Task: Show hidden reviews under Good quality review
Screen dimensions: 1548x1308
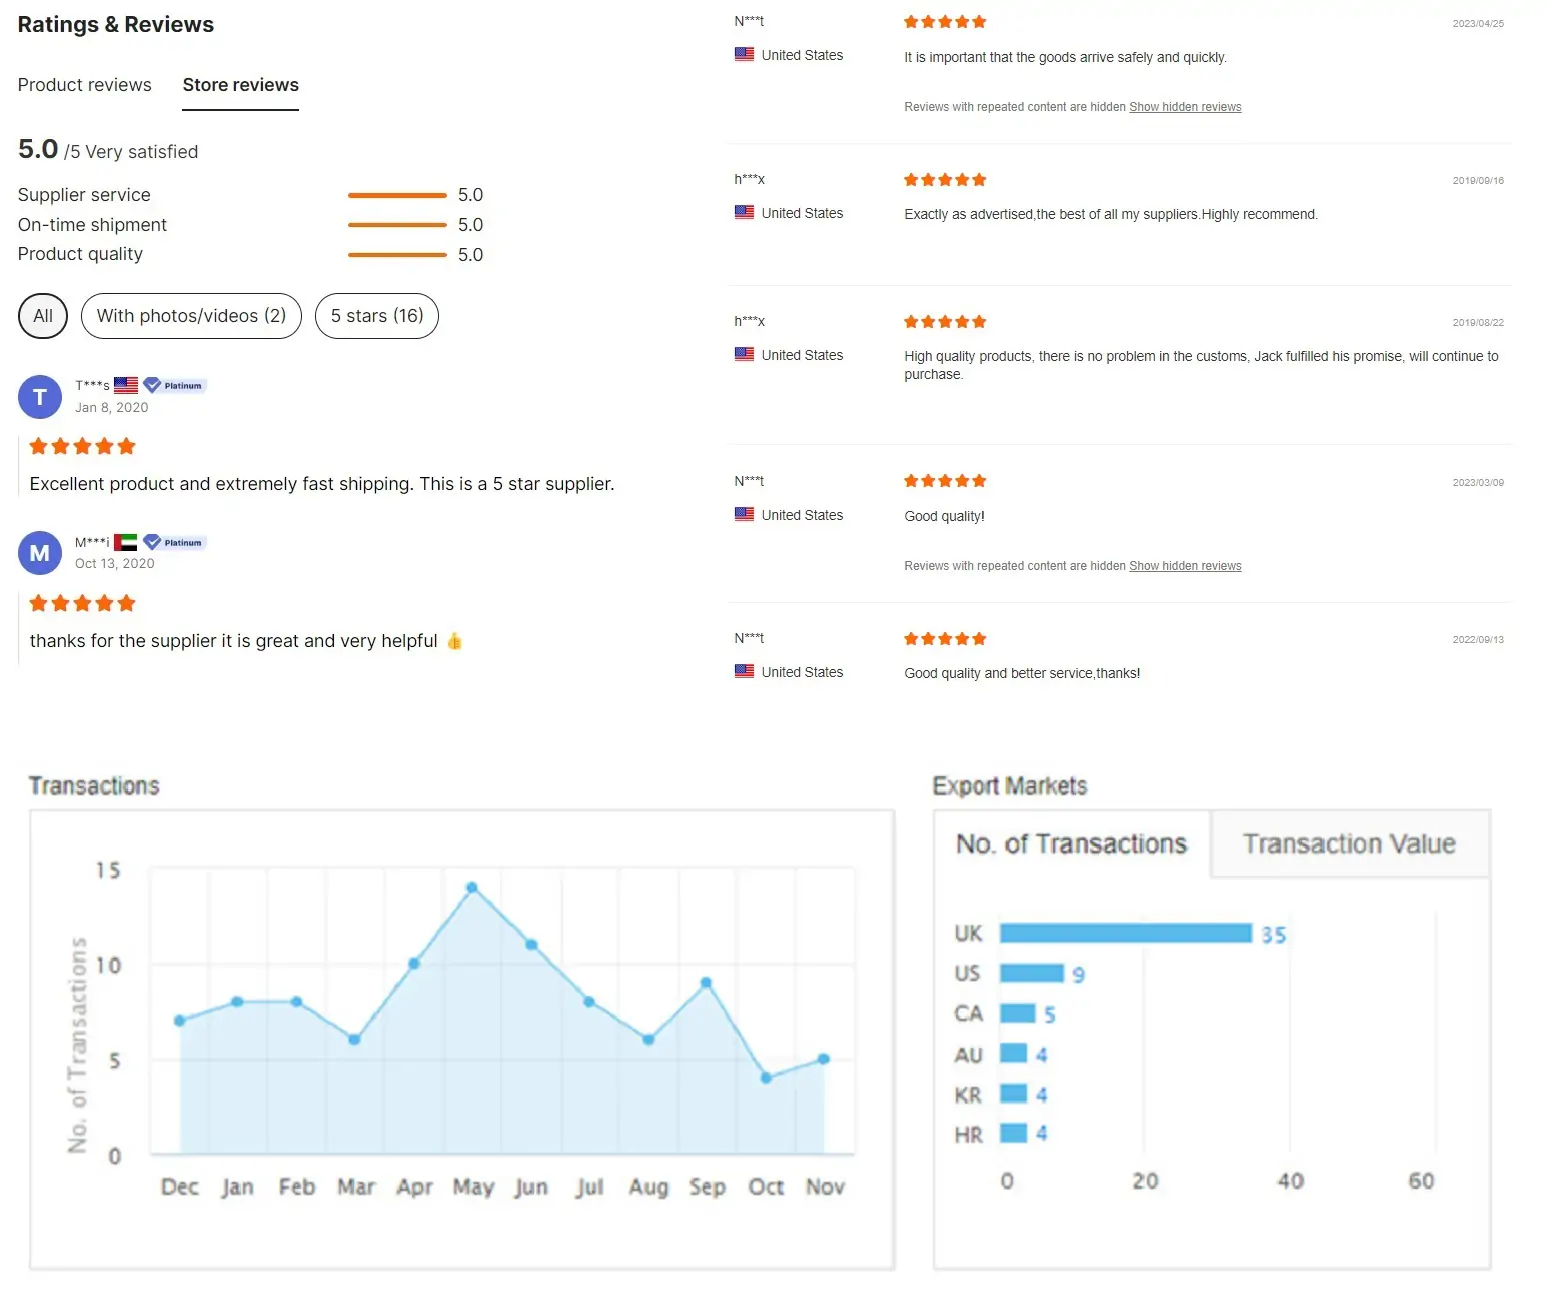Action: tap(1185, 565)
